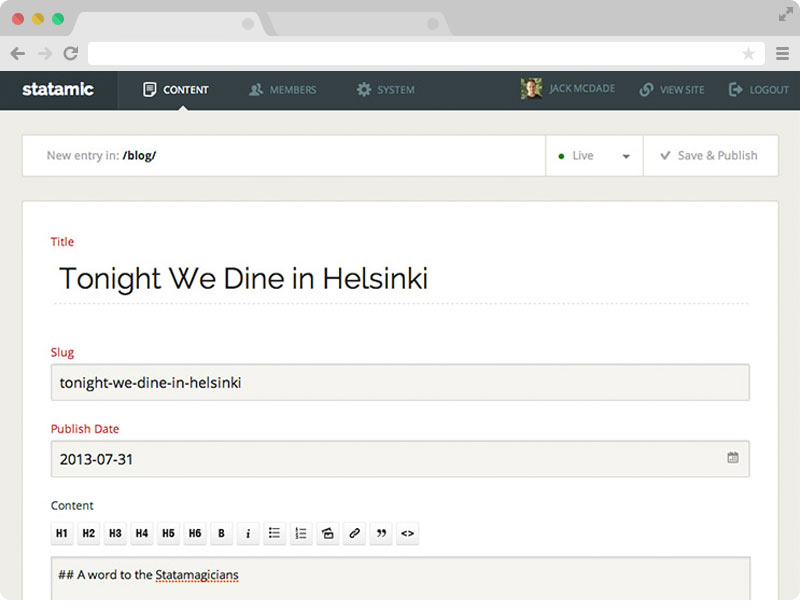
Task: Open the System settings section
Action: (386, 90)
